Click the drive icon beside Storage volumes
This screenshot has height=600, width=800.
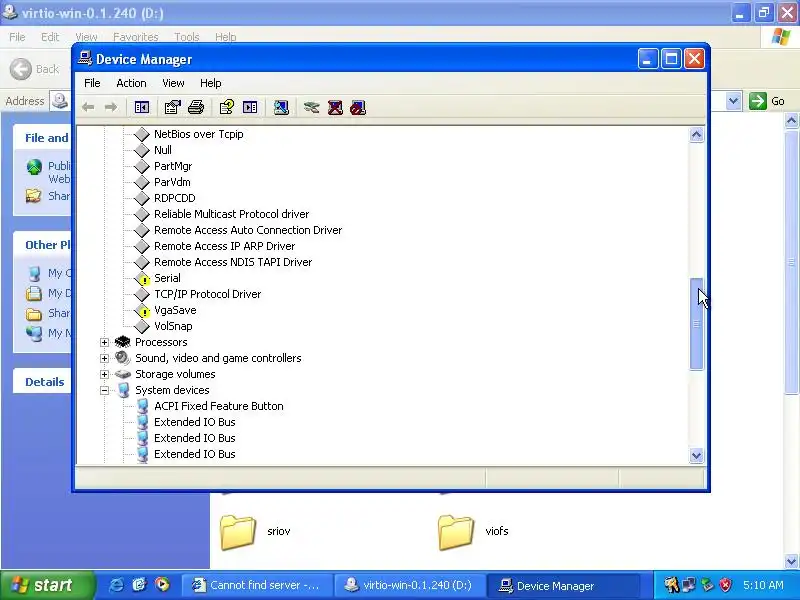[122, 374]
